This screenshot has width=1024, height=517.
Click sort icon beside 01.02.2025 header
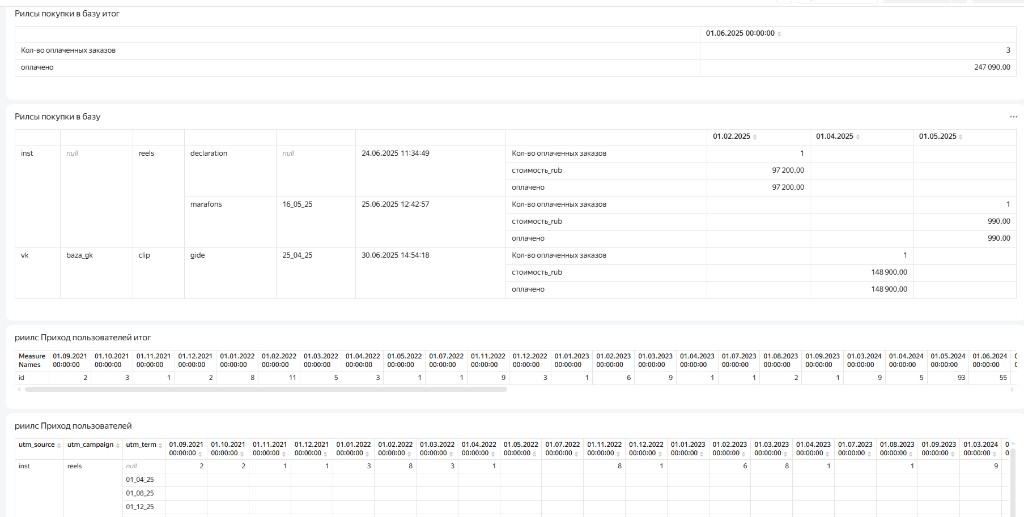755,137
